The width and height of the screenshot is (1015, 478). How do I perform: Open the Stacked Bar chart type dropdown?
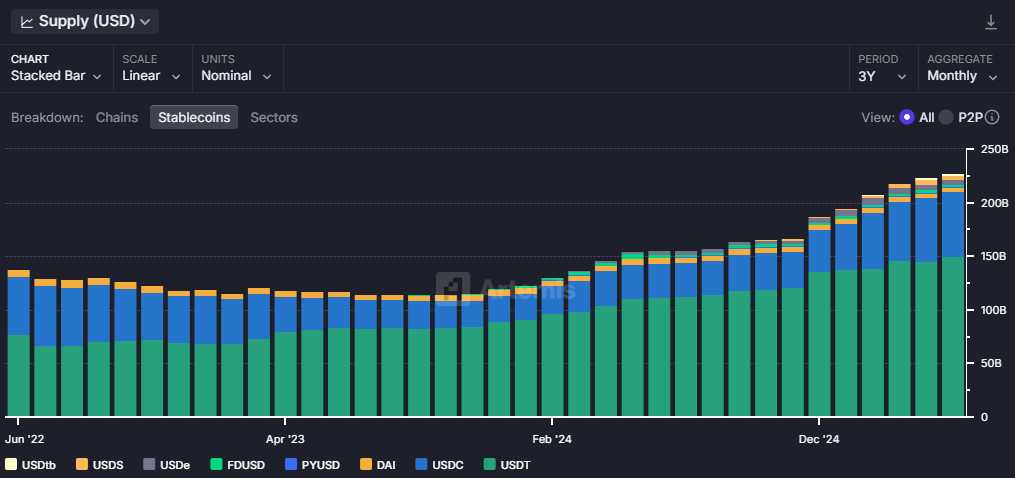[56, 75]
